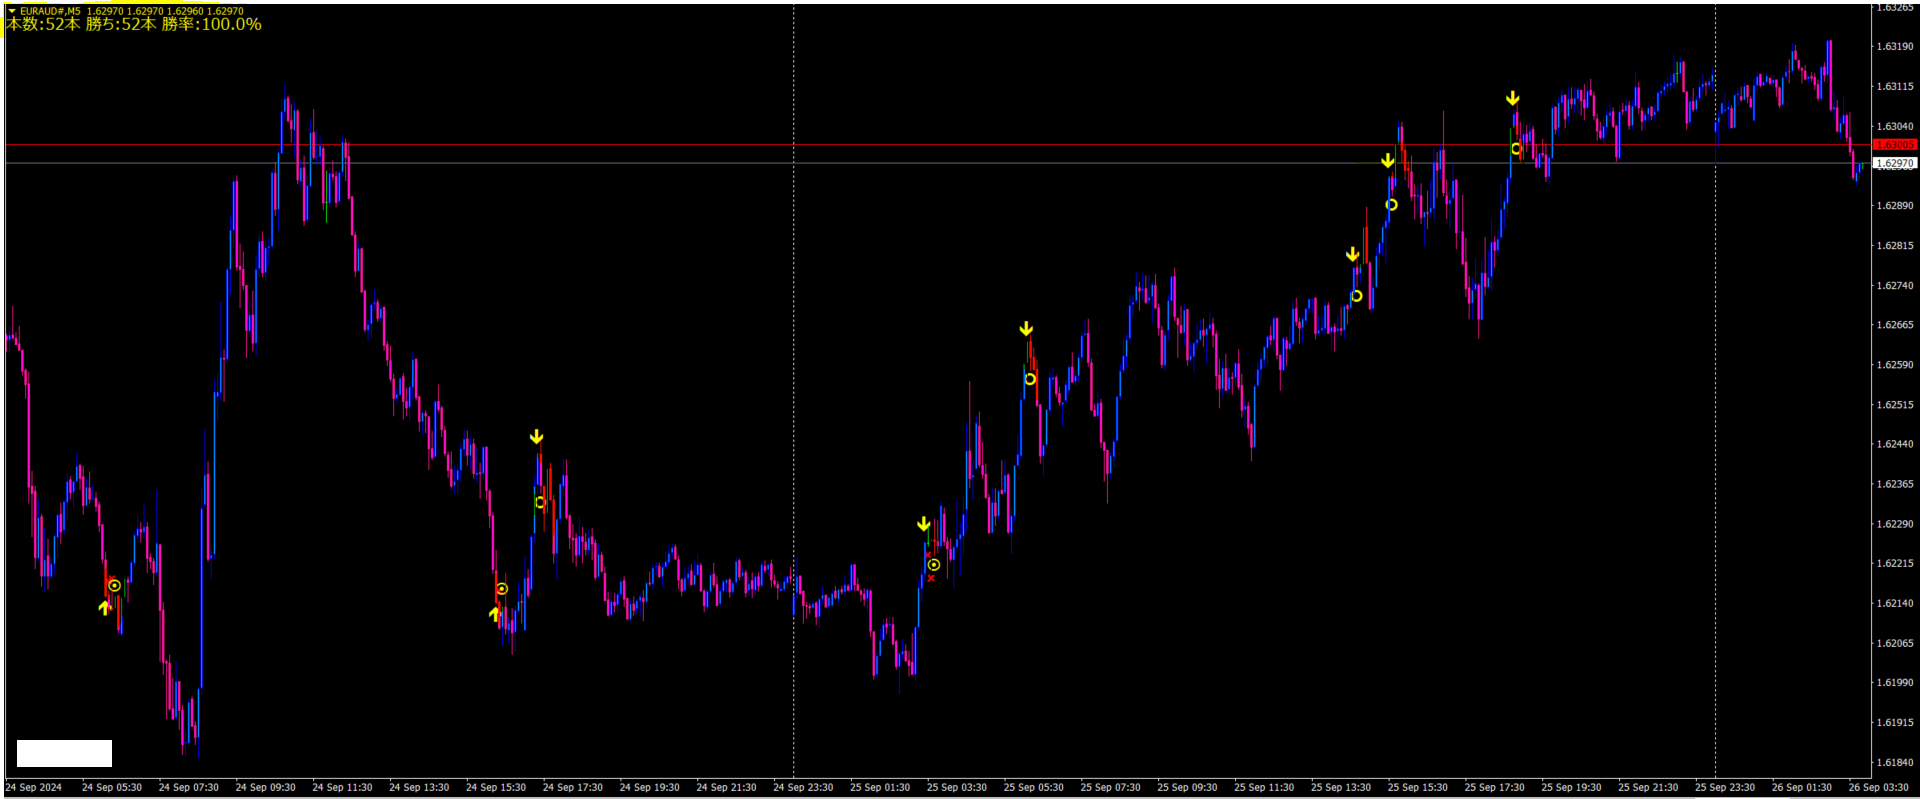Click the 26 Sep 03:30 time label
1920x799 pixels.
(x=1879, y=788)
